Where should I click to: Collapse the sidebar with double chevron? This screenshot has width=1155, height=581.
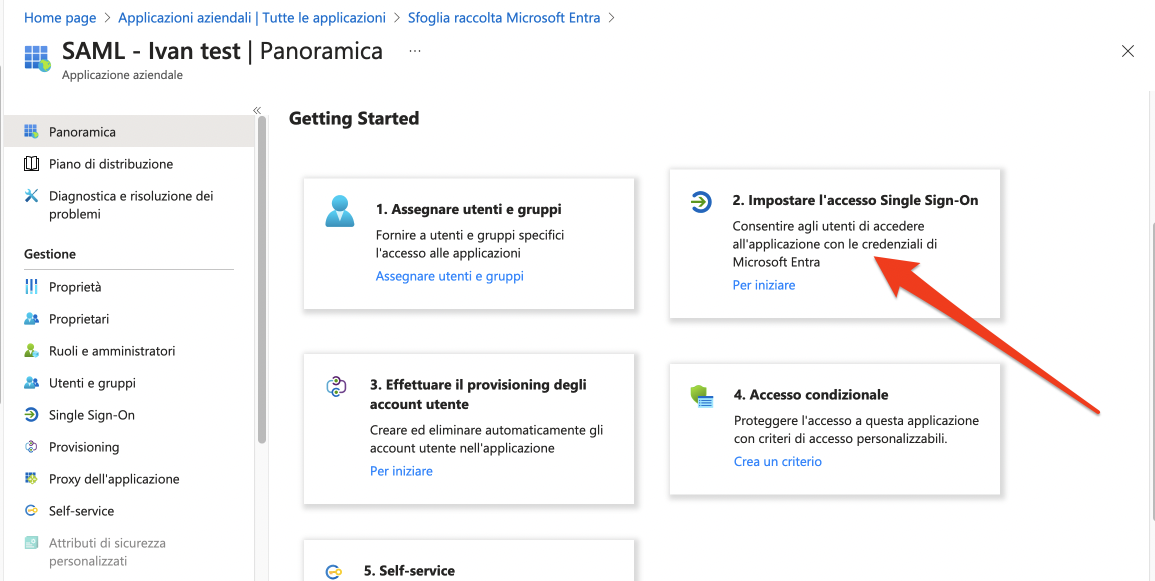click(x=257, y=110)
